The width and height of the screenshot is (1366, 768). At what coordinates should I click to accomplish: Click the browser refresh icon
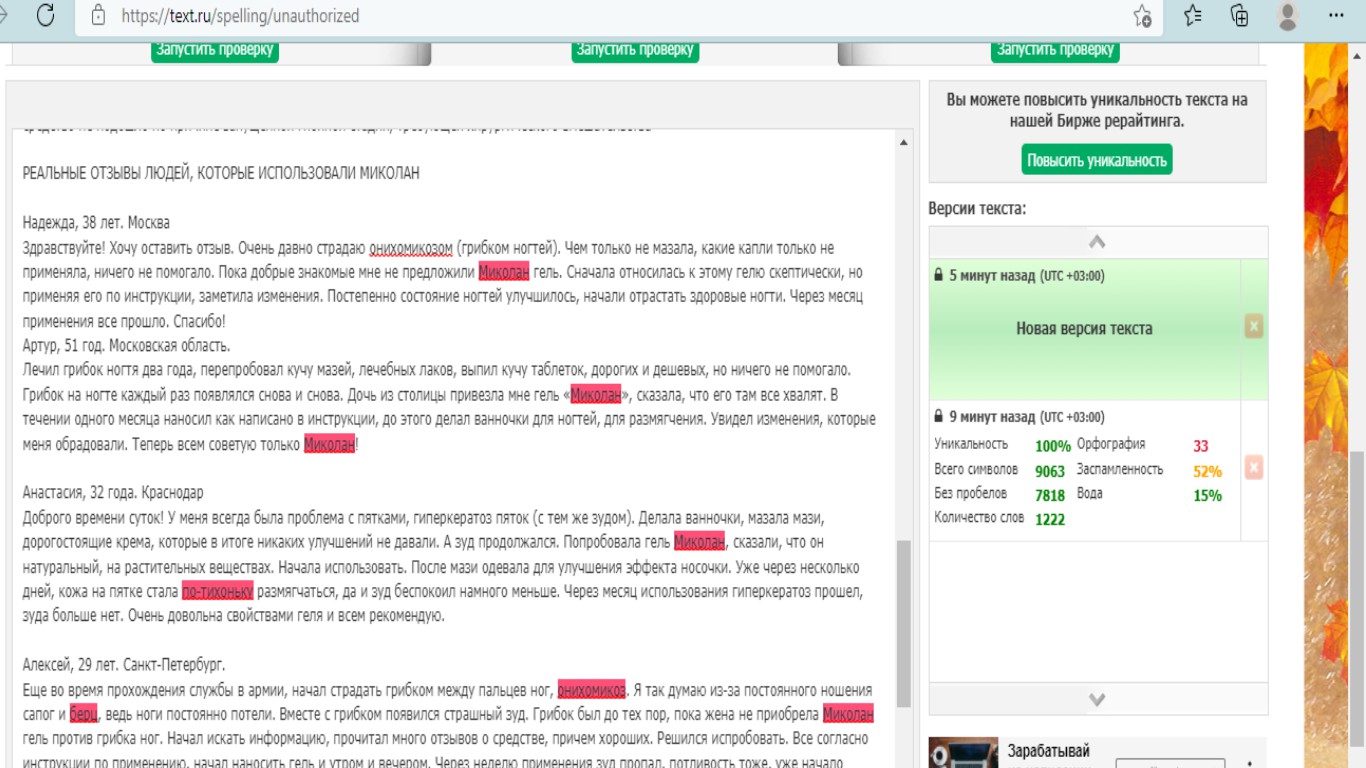tap(45, 15)
